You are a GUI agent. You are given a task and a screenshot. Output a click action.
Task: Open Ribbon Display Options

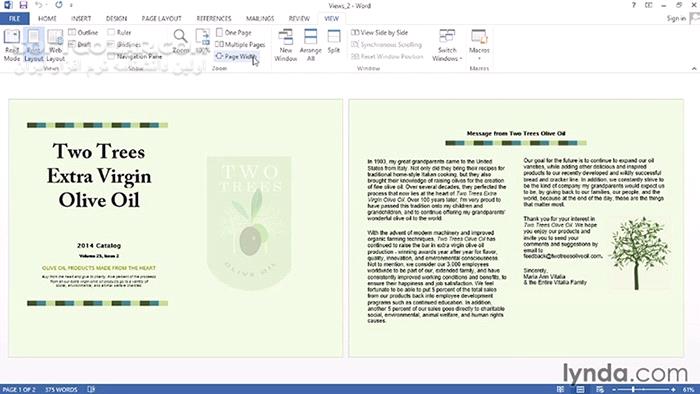(x=648, y=5)
